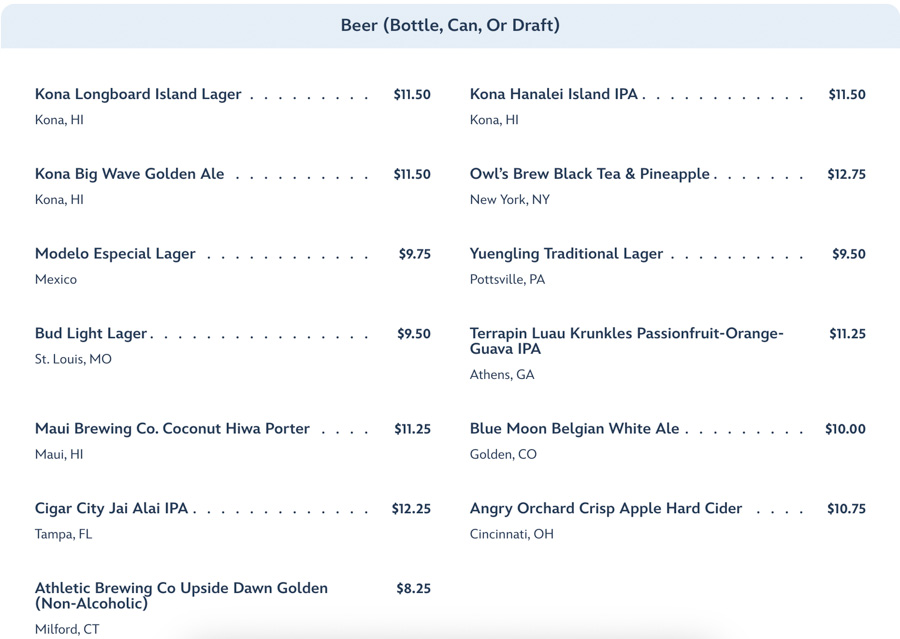Select Cigar City Jai Alai IPA
The width and height of the screenshot is (900, 639).
point(112,509)
